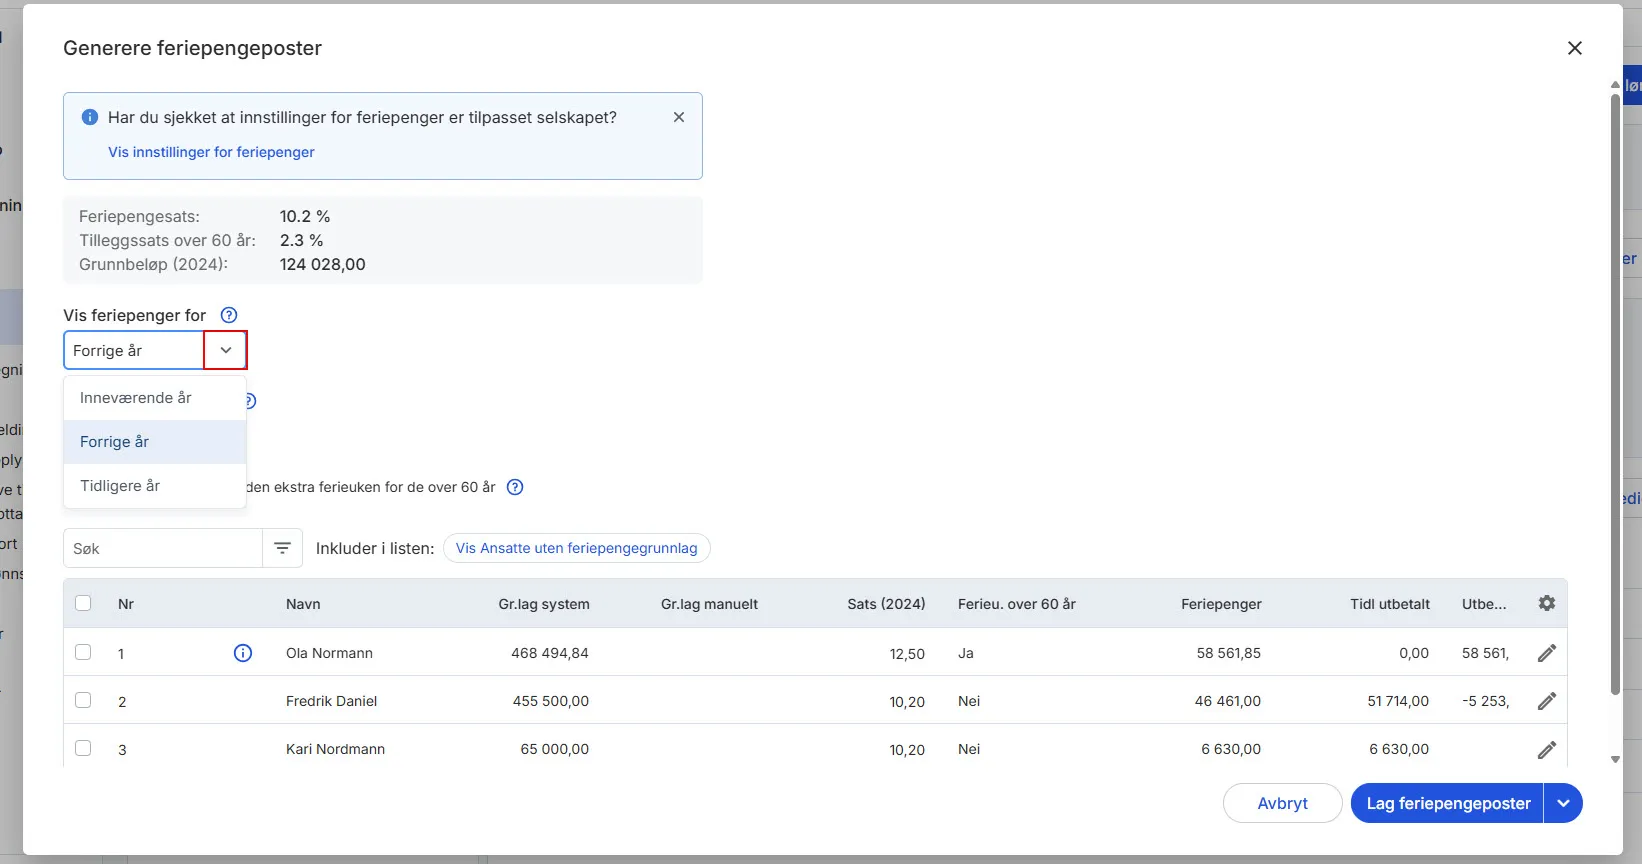Check the select-all checkbox in table header
The height and width of the screenshot is (864, 1642).
(x=83, y=603)
